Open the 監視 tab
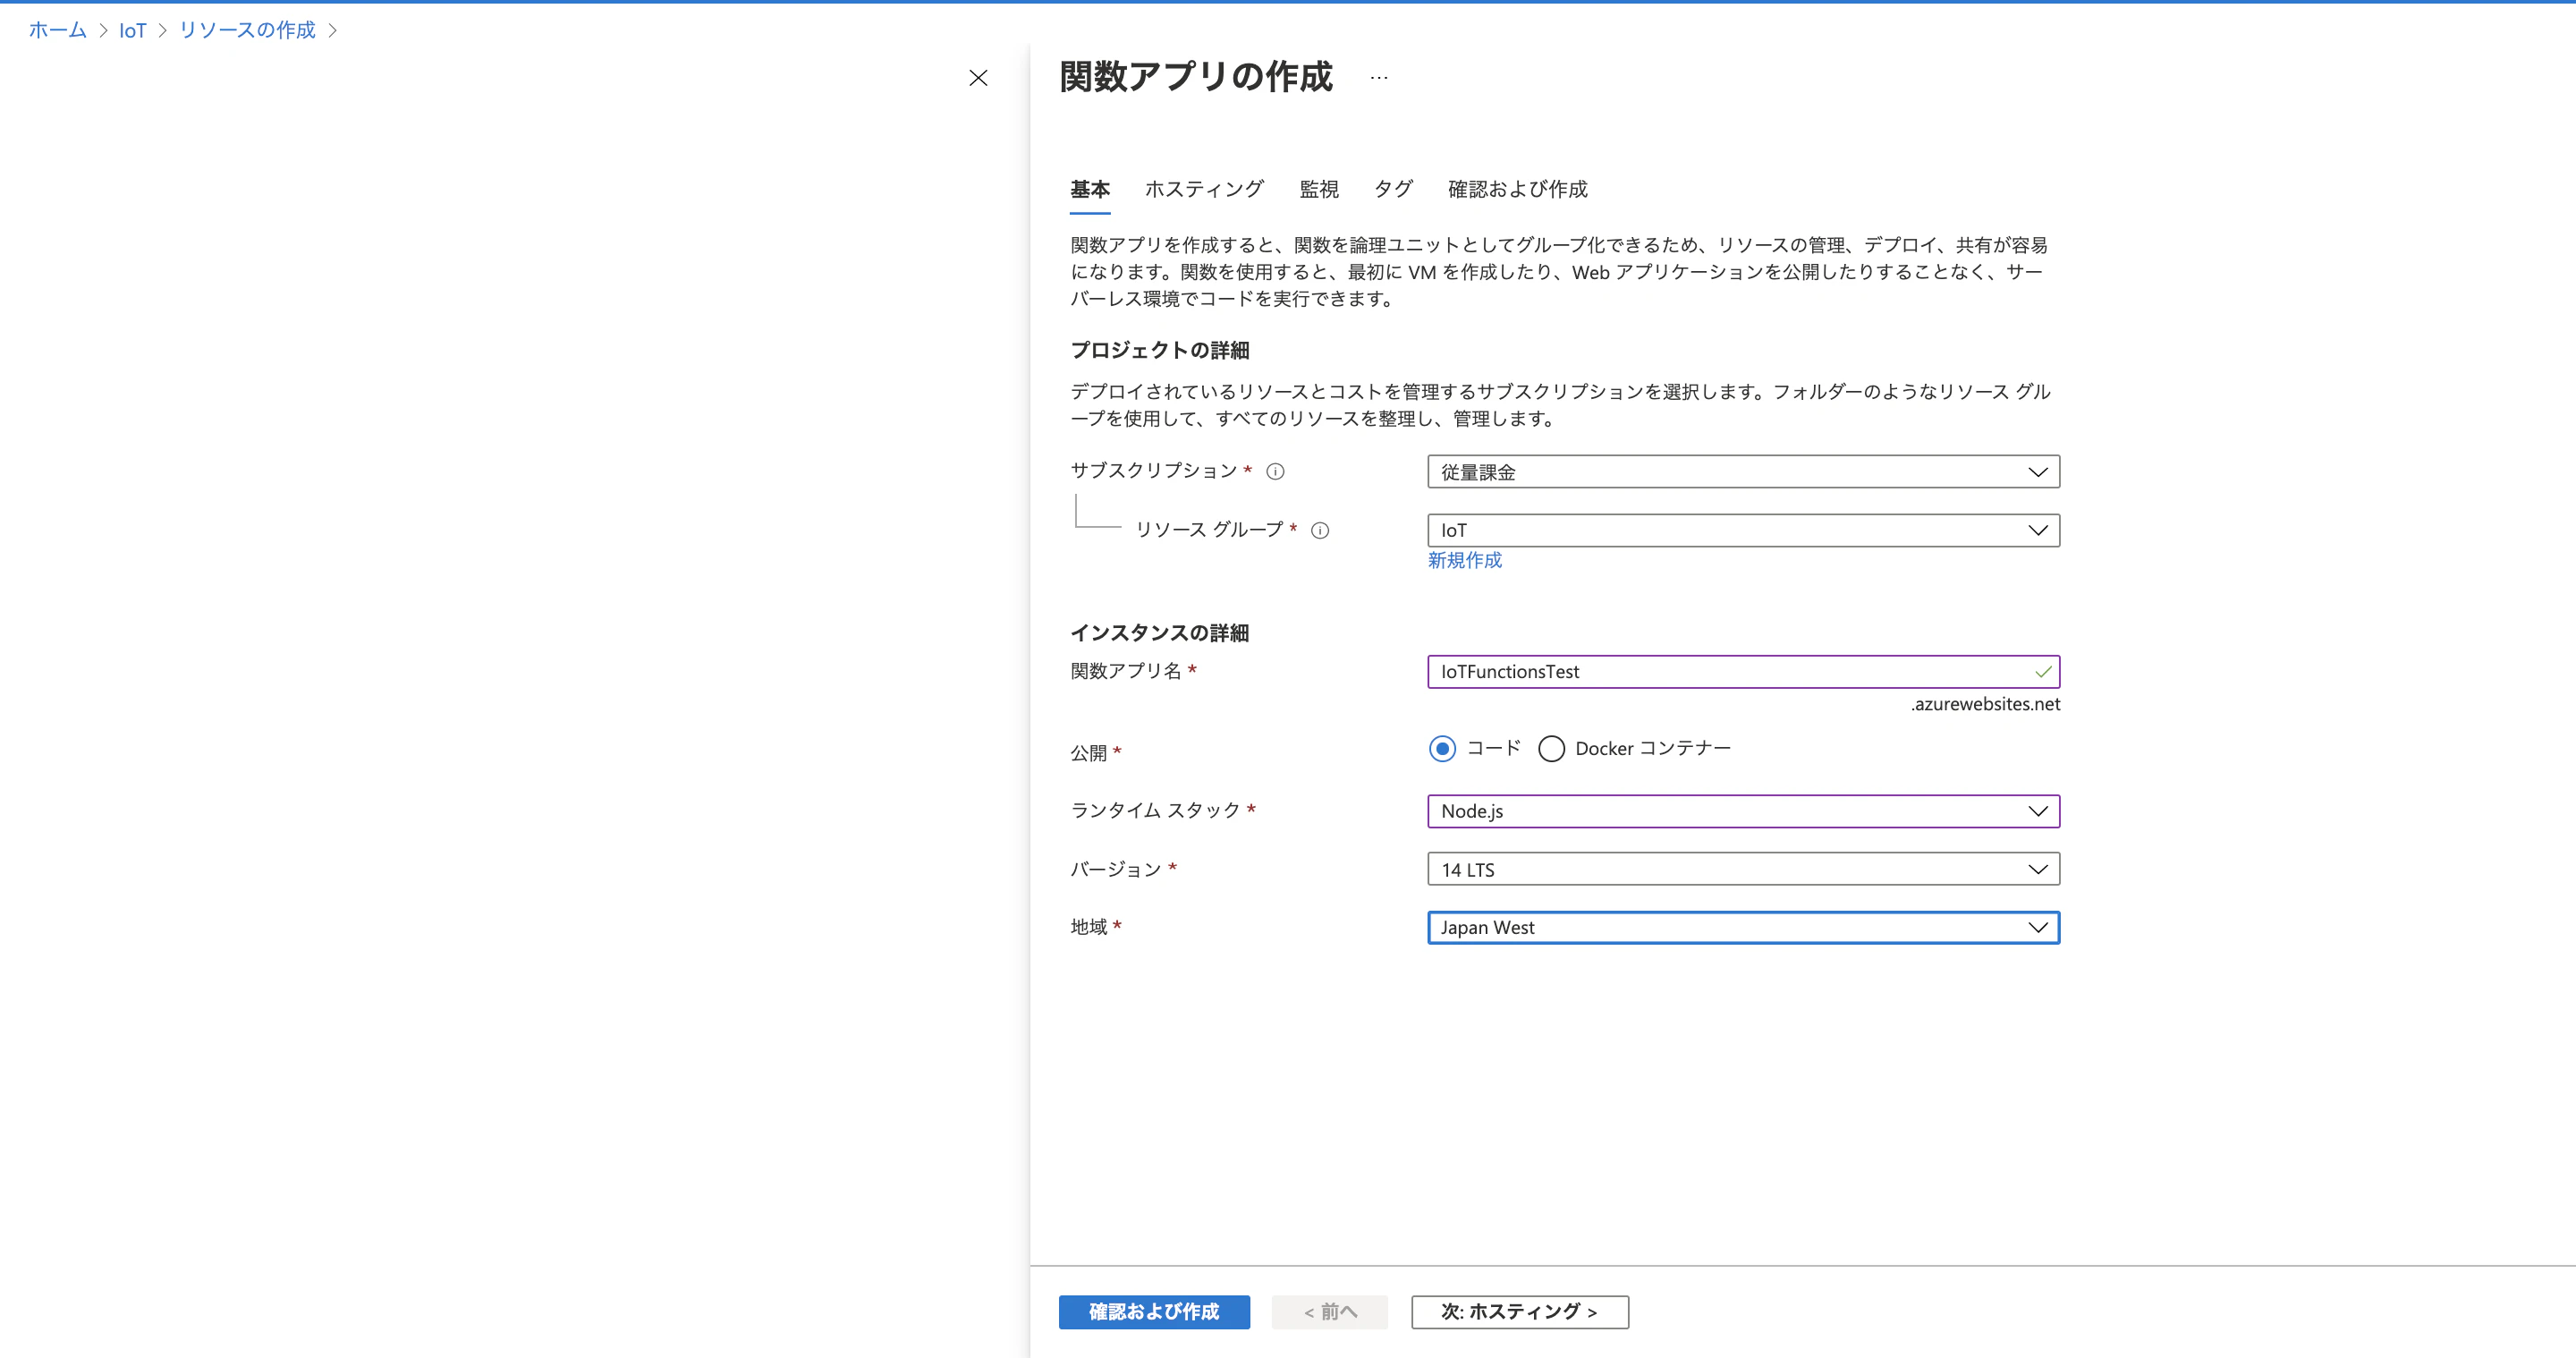Viewport: 2576px width, 1358px height. tap(1319, 189)
